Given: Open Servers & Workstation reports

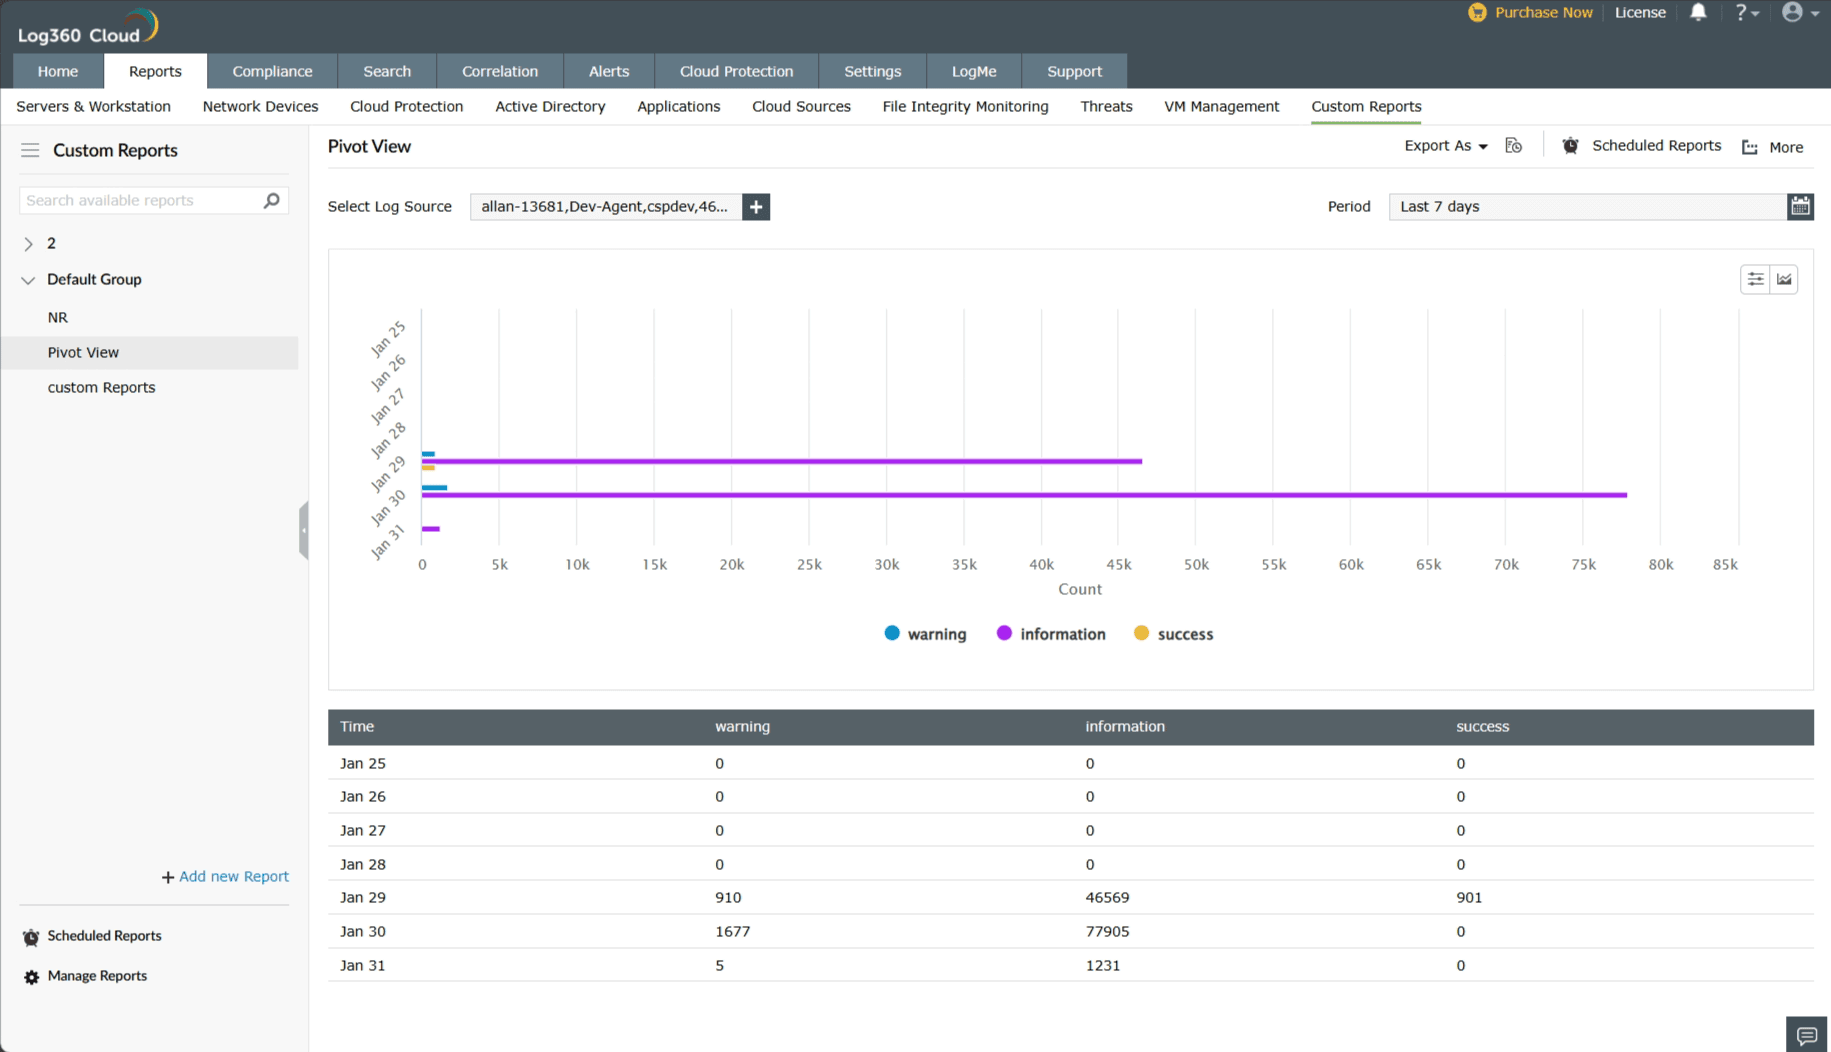Looking at the screenshot, I should click(93, 106).
